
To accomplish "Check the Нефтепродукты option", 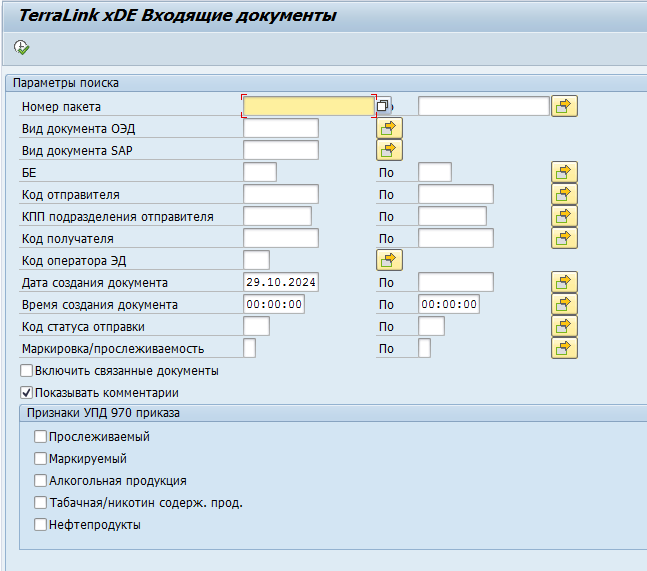I will [x=41, y=525].
